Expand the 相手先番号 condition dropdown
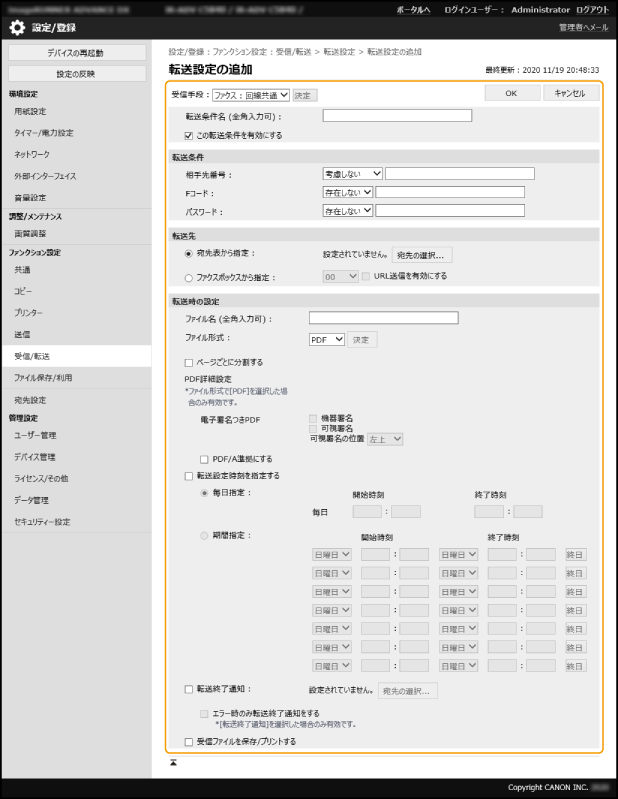 click(352, 173)
